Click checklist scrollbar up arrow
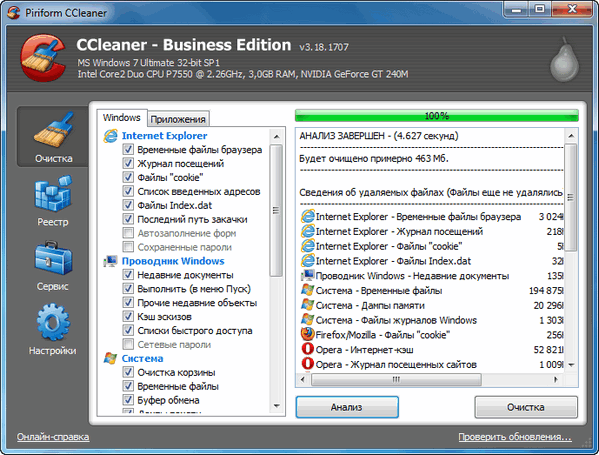The width and height of the screenshot is (599, 455). tap(277, 136)
